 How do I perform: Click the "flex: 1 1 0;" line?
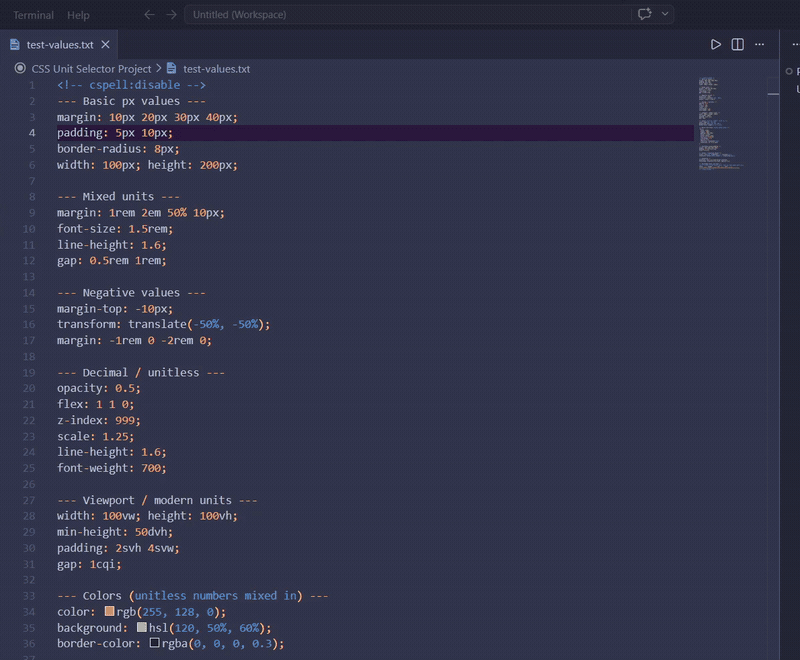pos(95,404)
